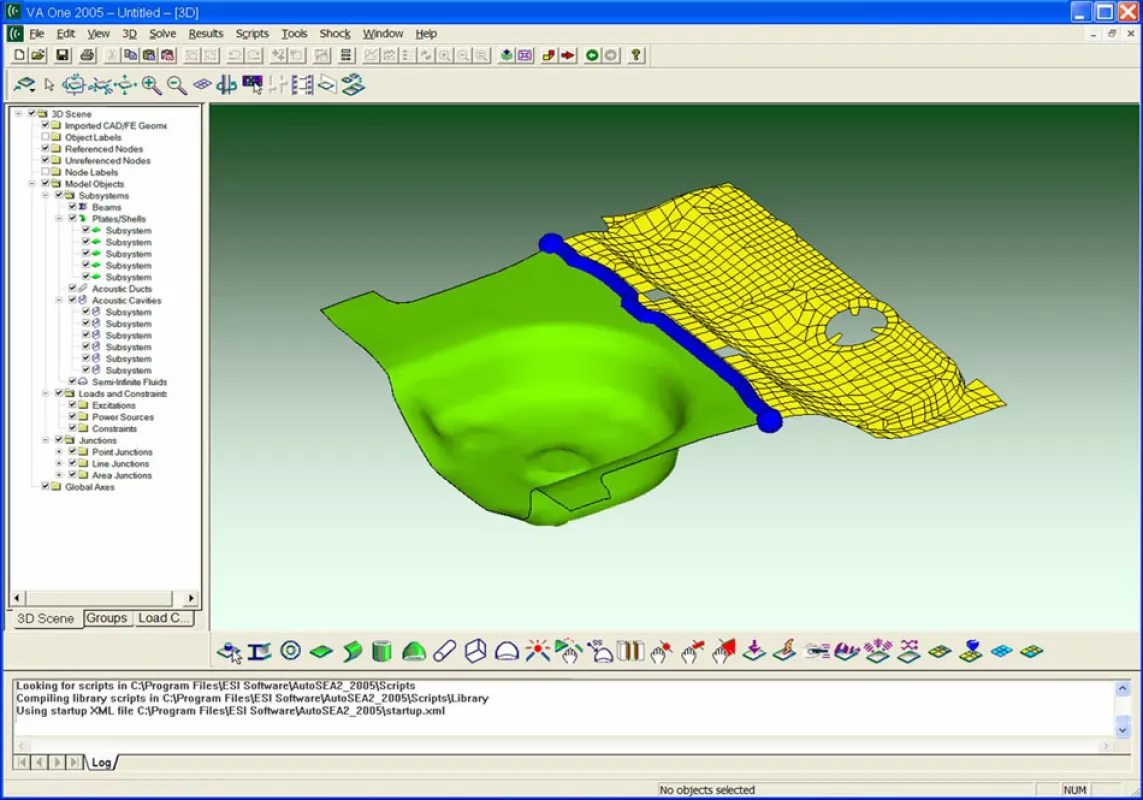The height and width of the screenshot is (800, 1143).
Task: Click the rotate view tool
Action: [73, 85]
